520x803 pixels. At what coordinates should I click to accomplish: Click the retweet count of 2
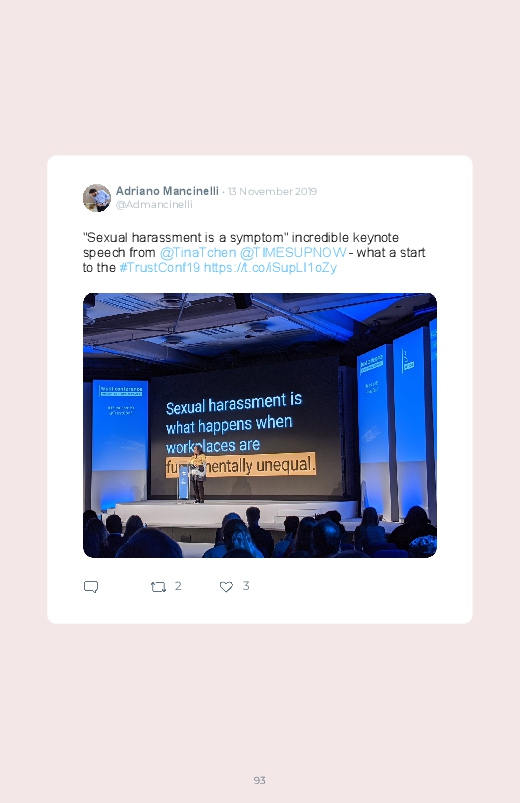(178, 586)
